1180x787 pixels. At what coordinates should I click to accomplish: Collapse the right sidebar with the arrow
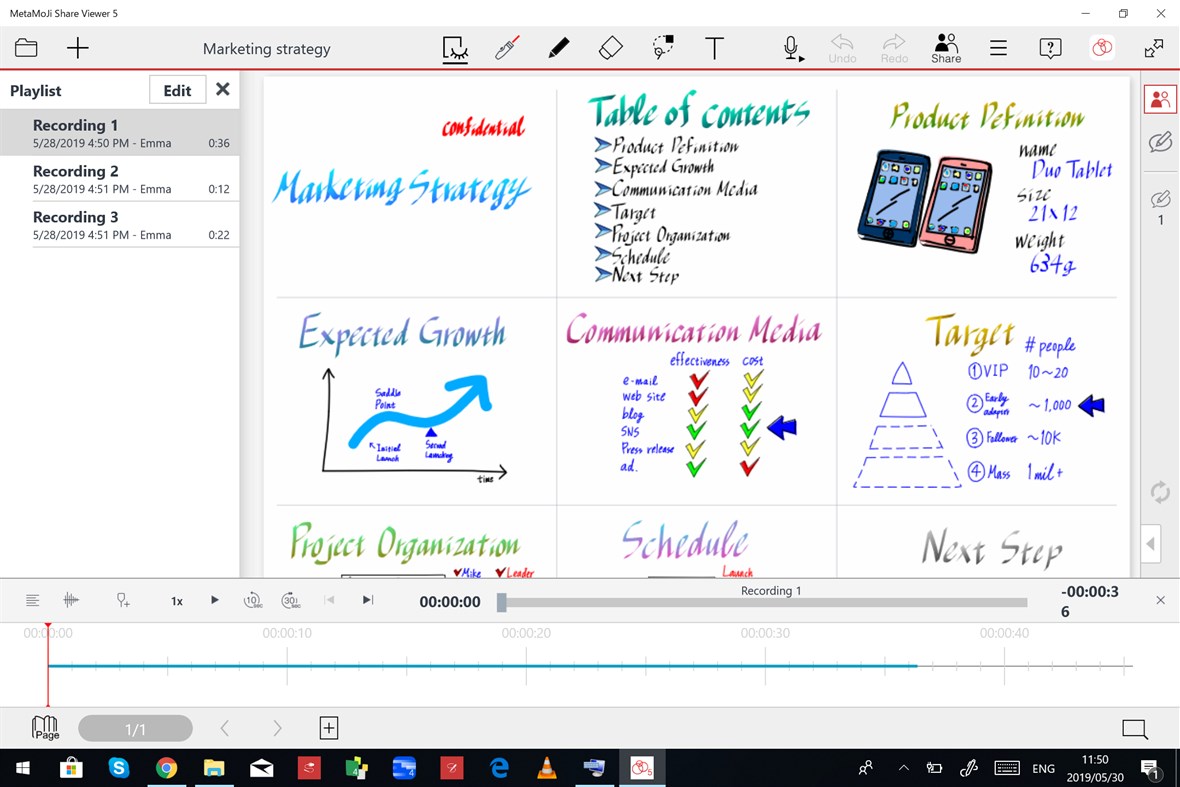pyautogui.click(x=1150, y=542)
